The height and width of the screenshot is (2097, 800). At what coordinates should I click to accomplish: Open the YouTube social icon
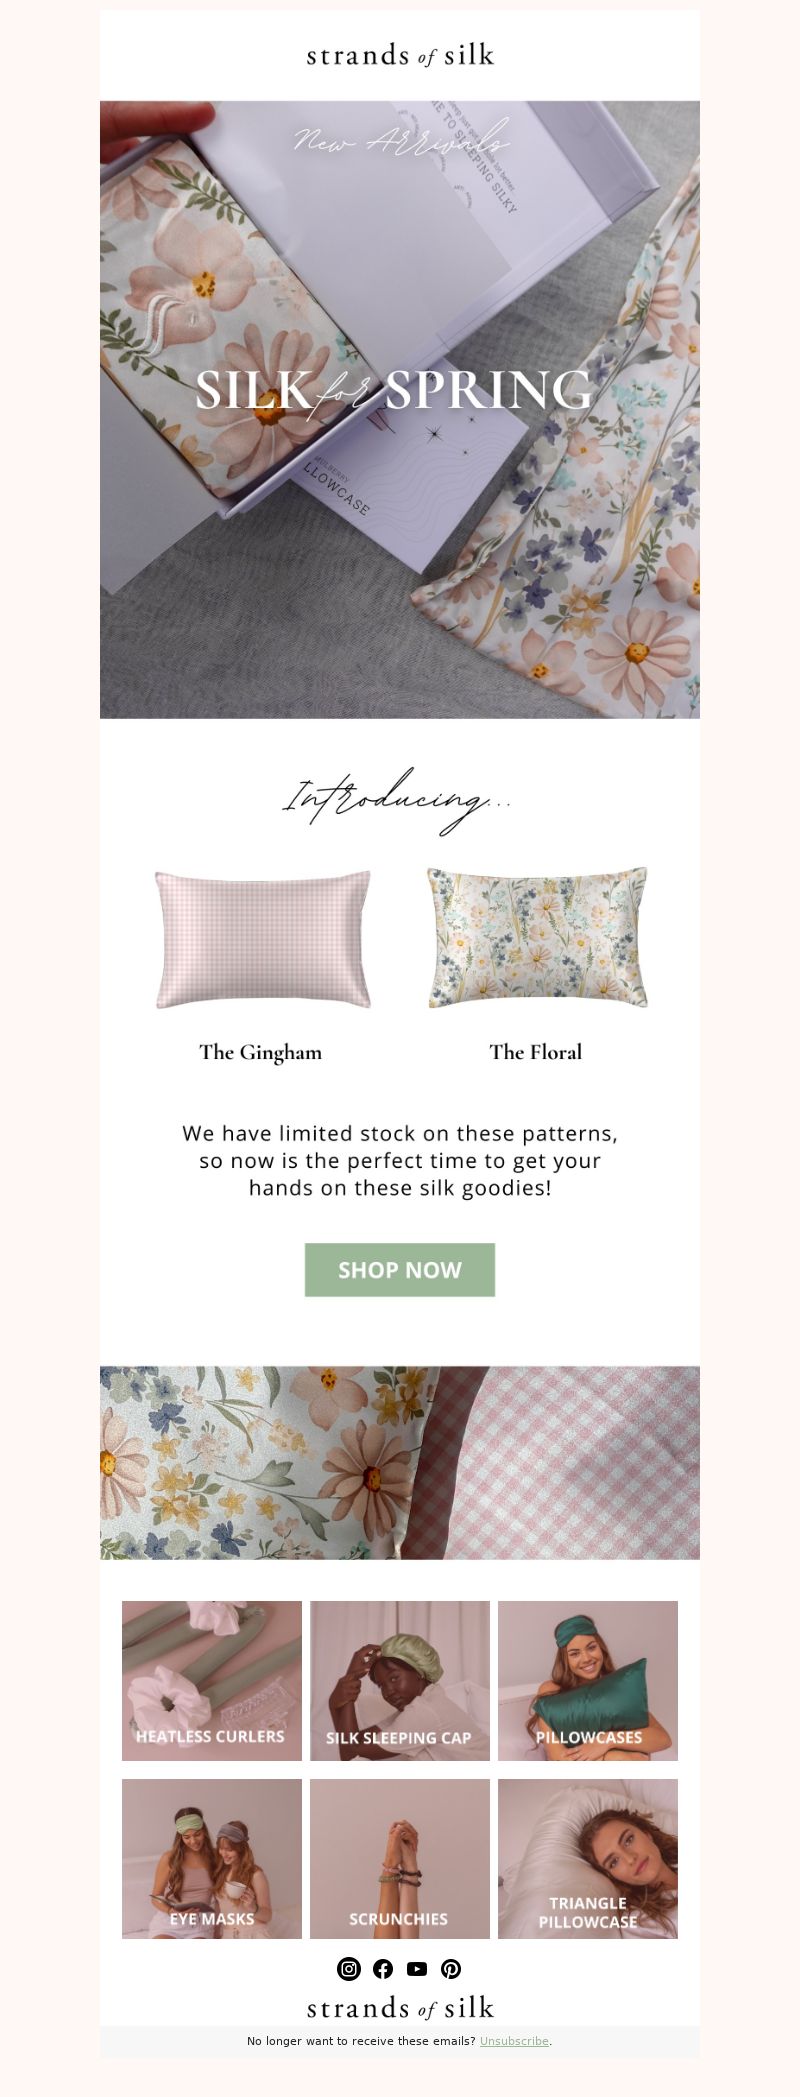[417, 1968]
